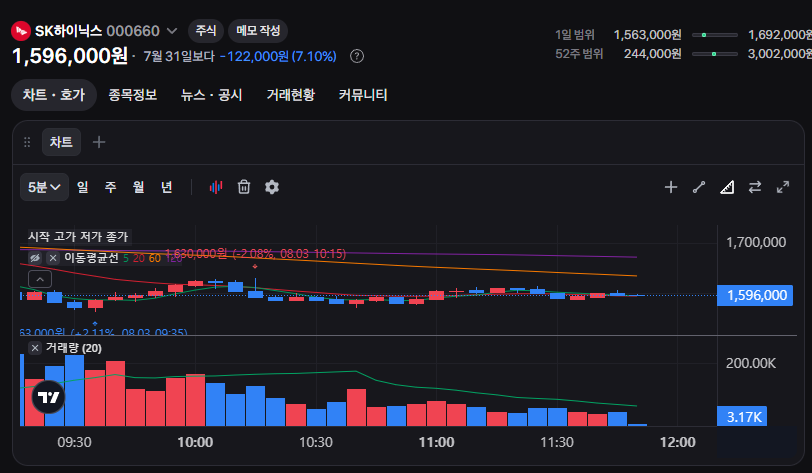This screenshot has height=473, width=812.
Task: Expand the stock selector chevron next to 000660
Action: 172,31
